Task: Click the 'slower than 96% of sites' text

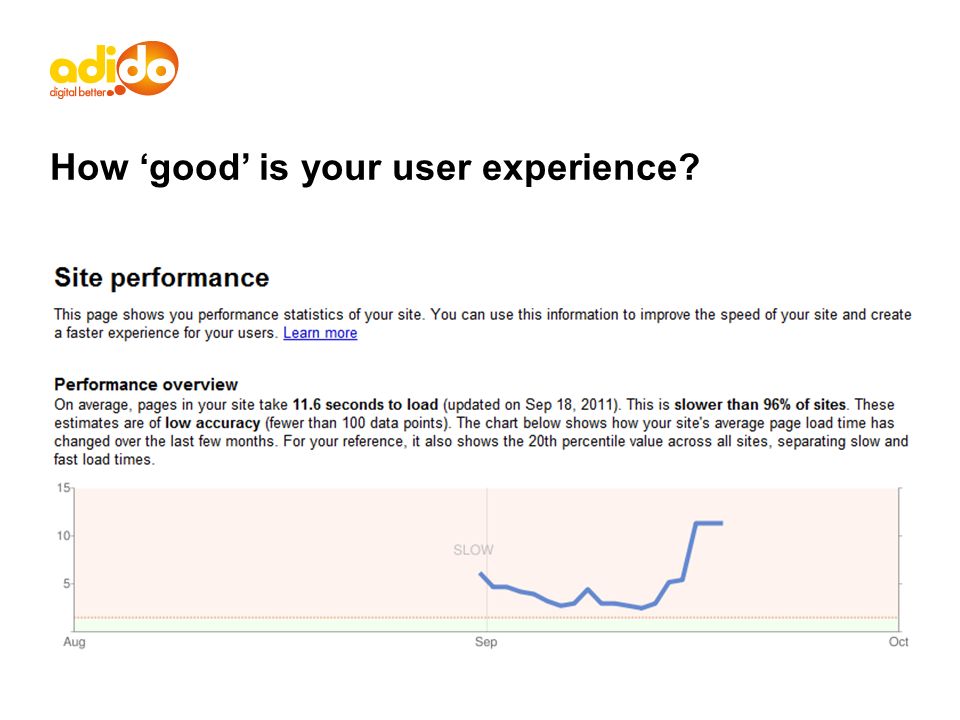Action: point(760,405)
